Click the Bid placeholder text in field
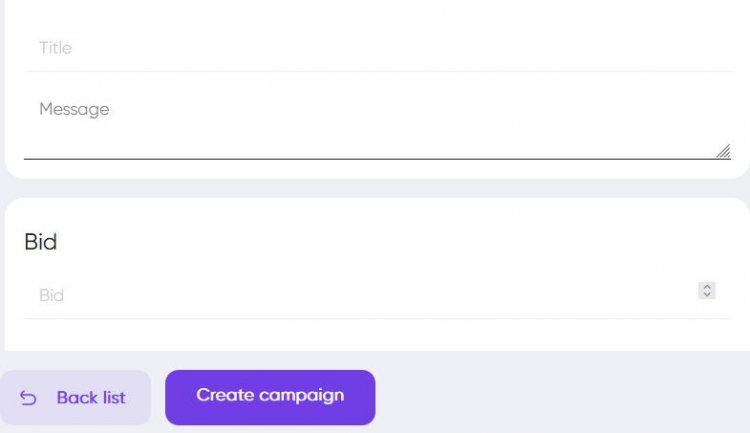750x433 pixels. click(x=51, y=295)
